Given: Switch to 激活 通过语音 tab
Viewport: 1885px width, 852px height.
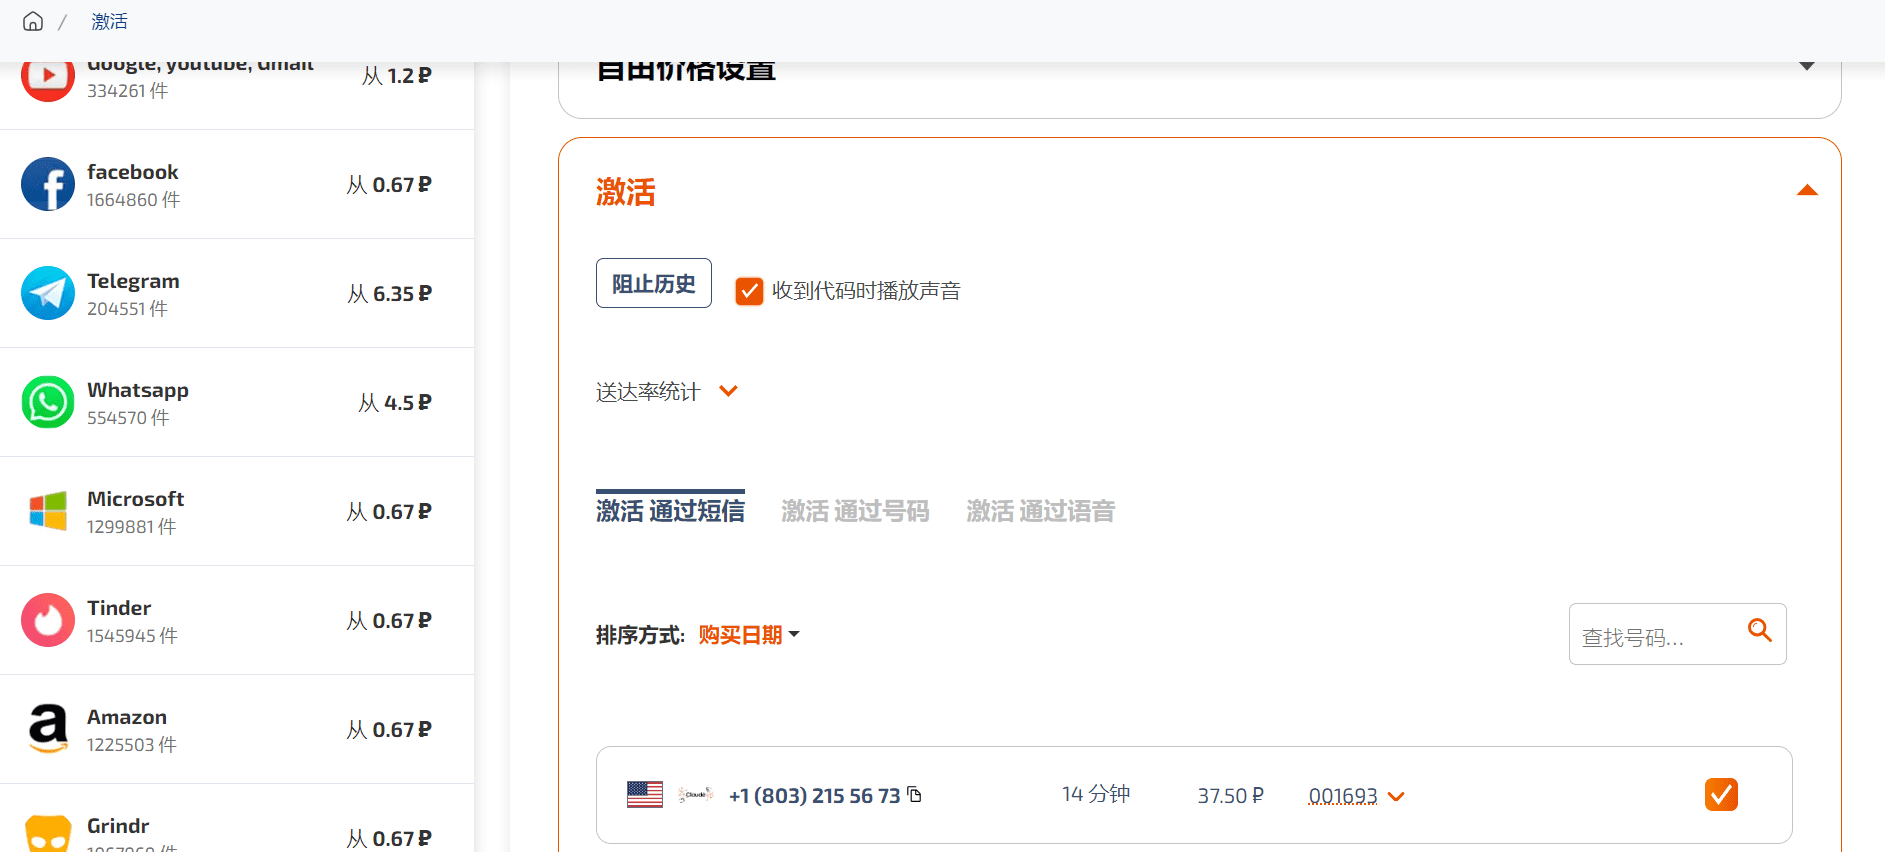Looking at the screenshot, I should tap(1040, 511).
